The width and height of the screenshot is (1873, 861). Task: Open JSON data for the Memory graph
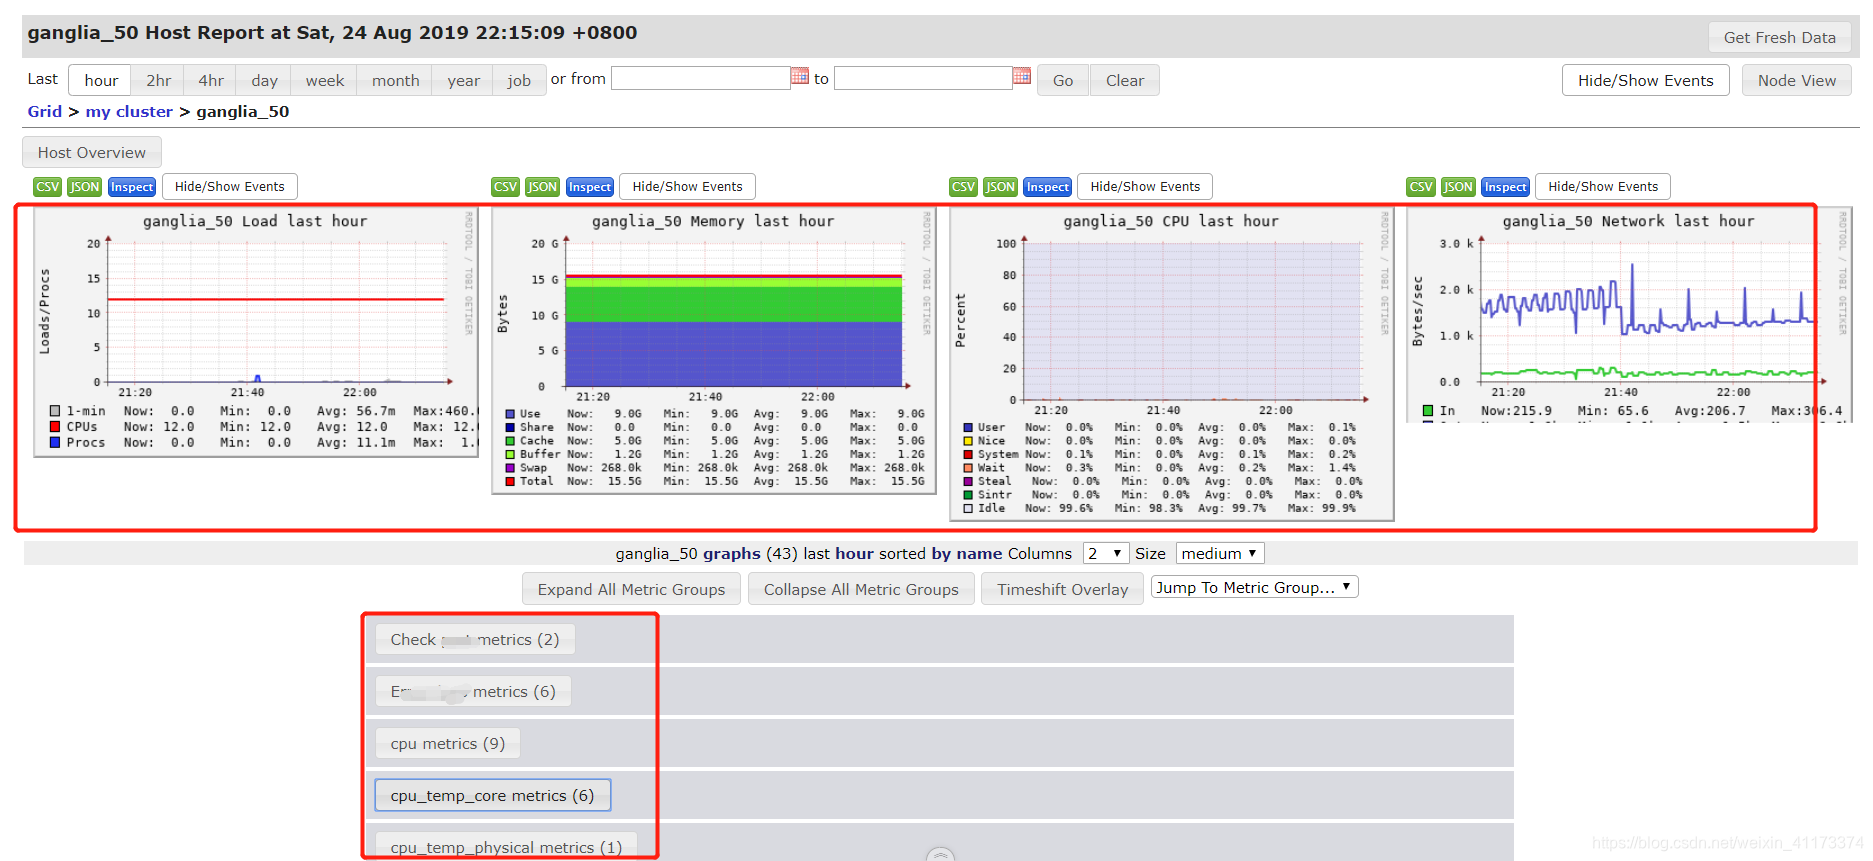click(x=543, y=187)
